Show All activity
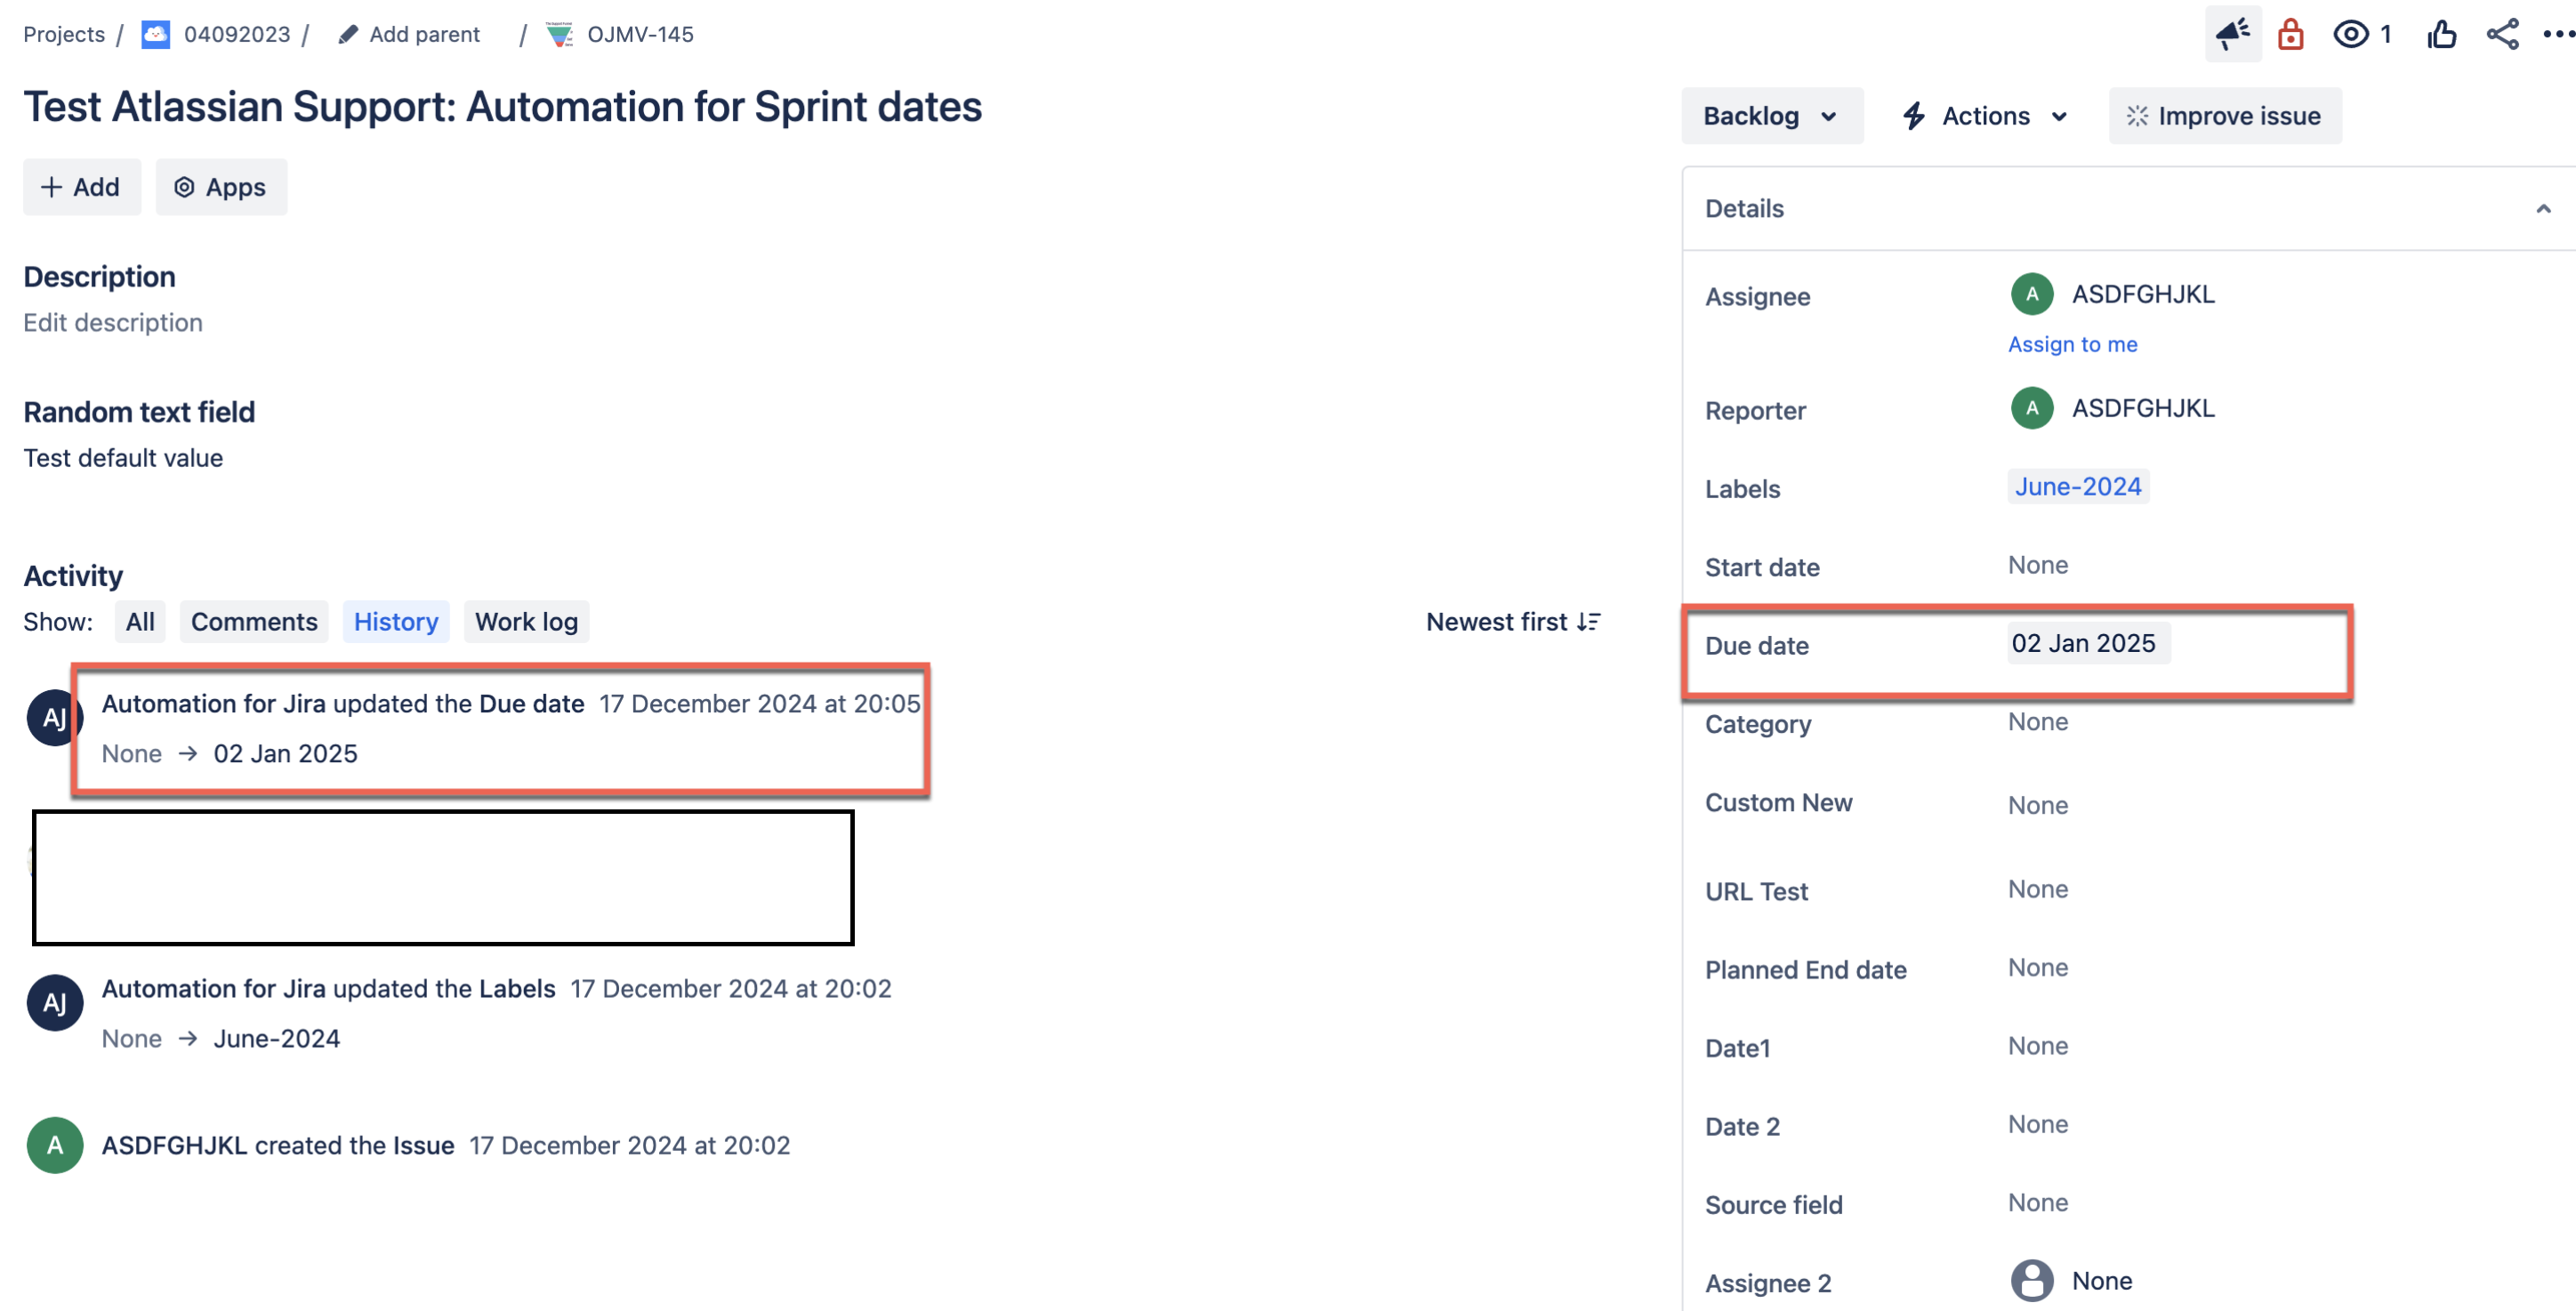 [x=140, y=622]
